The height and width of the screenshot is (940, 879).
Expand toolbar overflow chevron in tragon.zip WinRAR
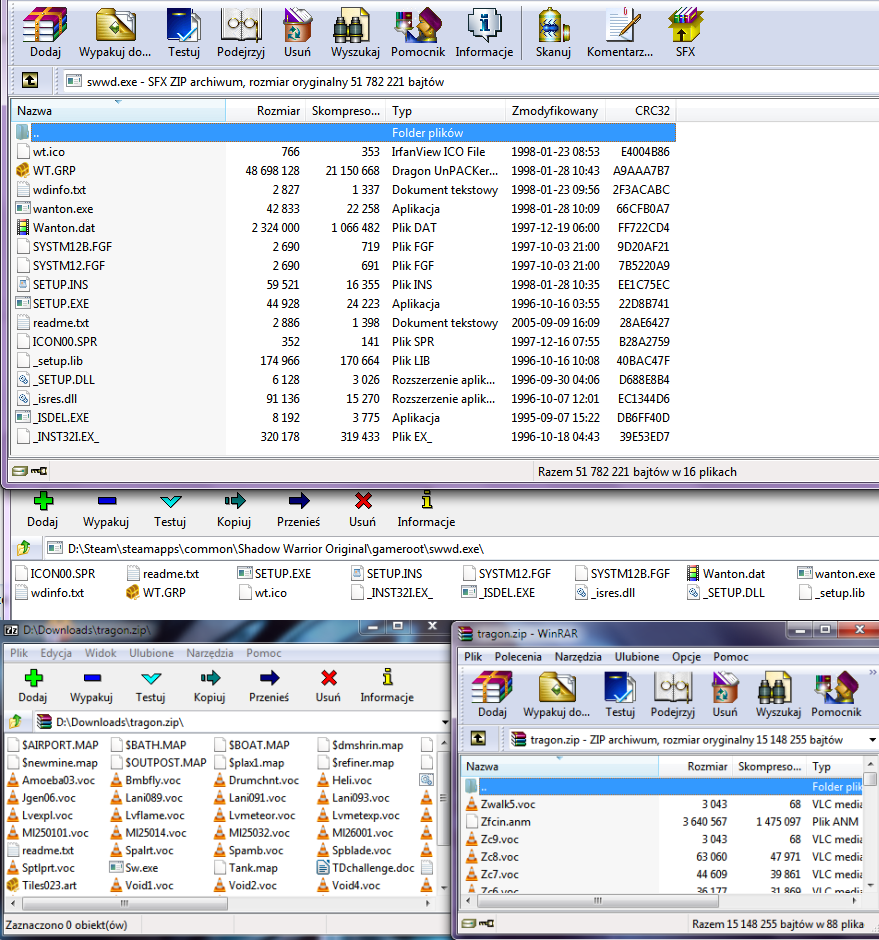pos(873,673)
